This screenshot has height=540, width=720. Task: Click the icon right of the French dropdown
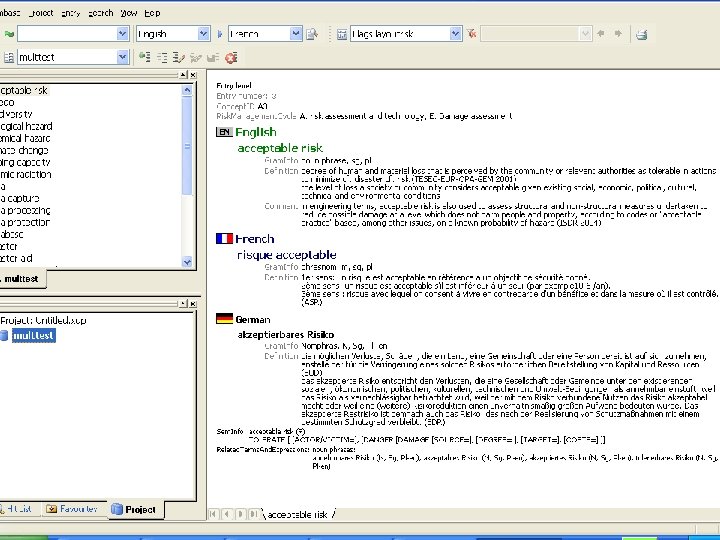312,34
